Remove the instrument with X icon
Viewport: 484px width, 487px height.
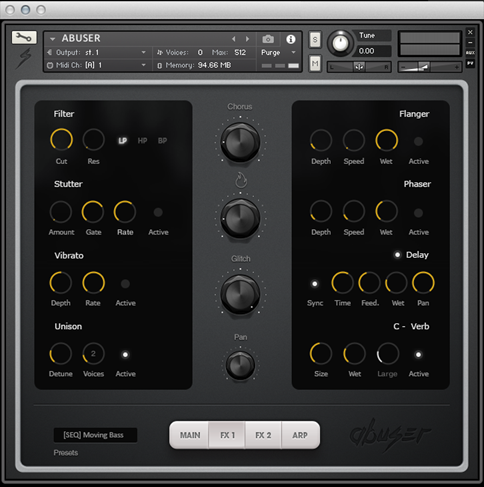[x=470, y=32]
